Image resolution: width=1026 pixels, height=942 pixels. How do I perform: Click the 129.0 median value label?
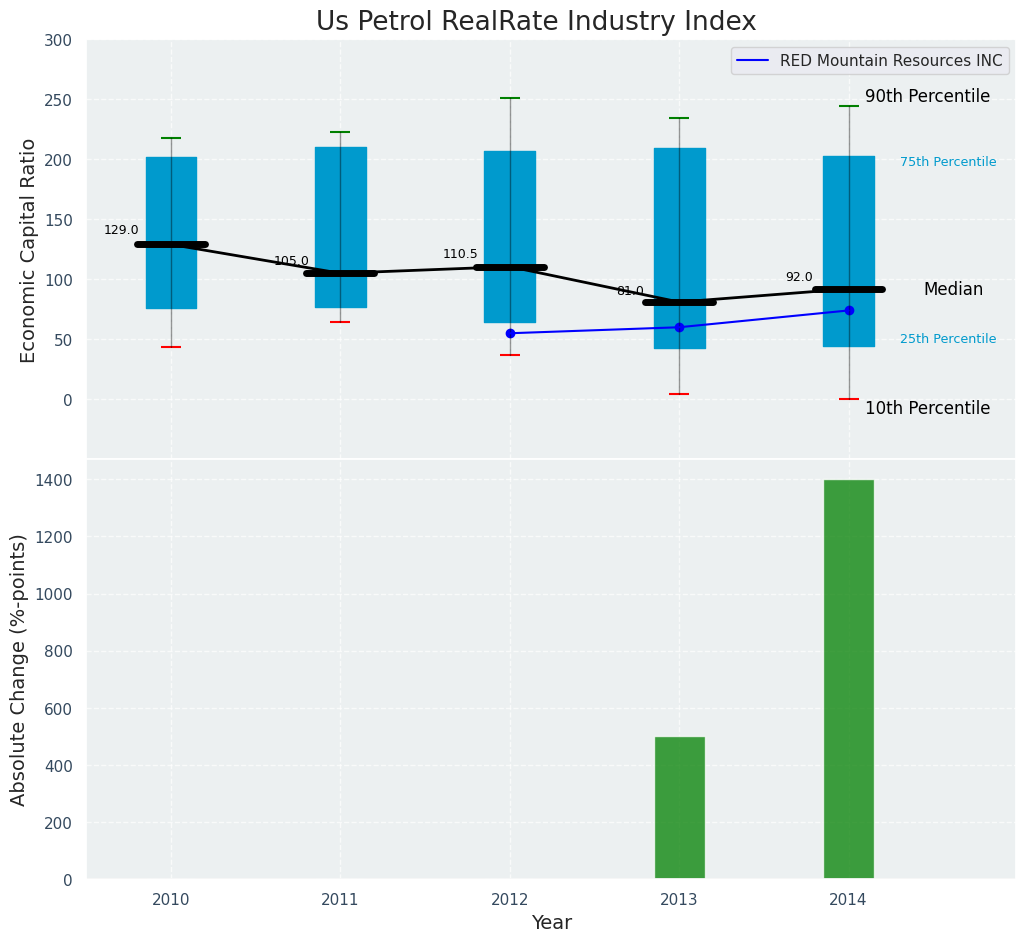[121, 230]
